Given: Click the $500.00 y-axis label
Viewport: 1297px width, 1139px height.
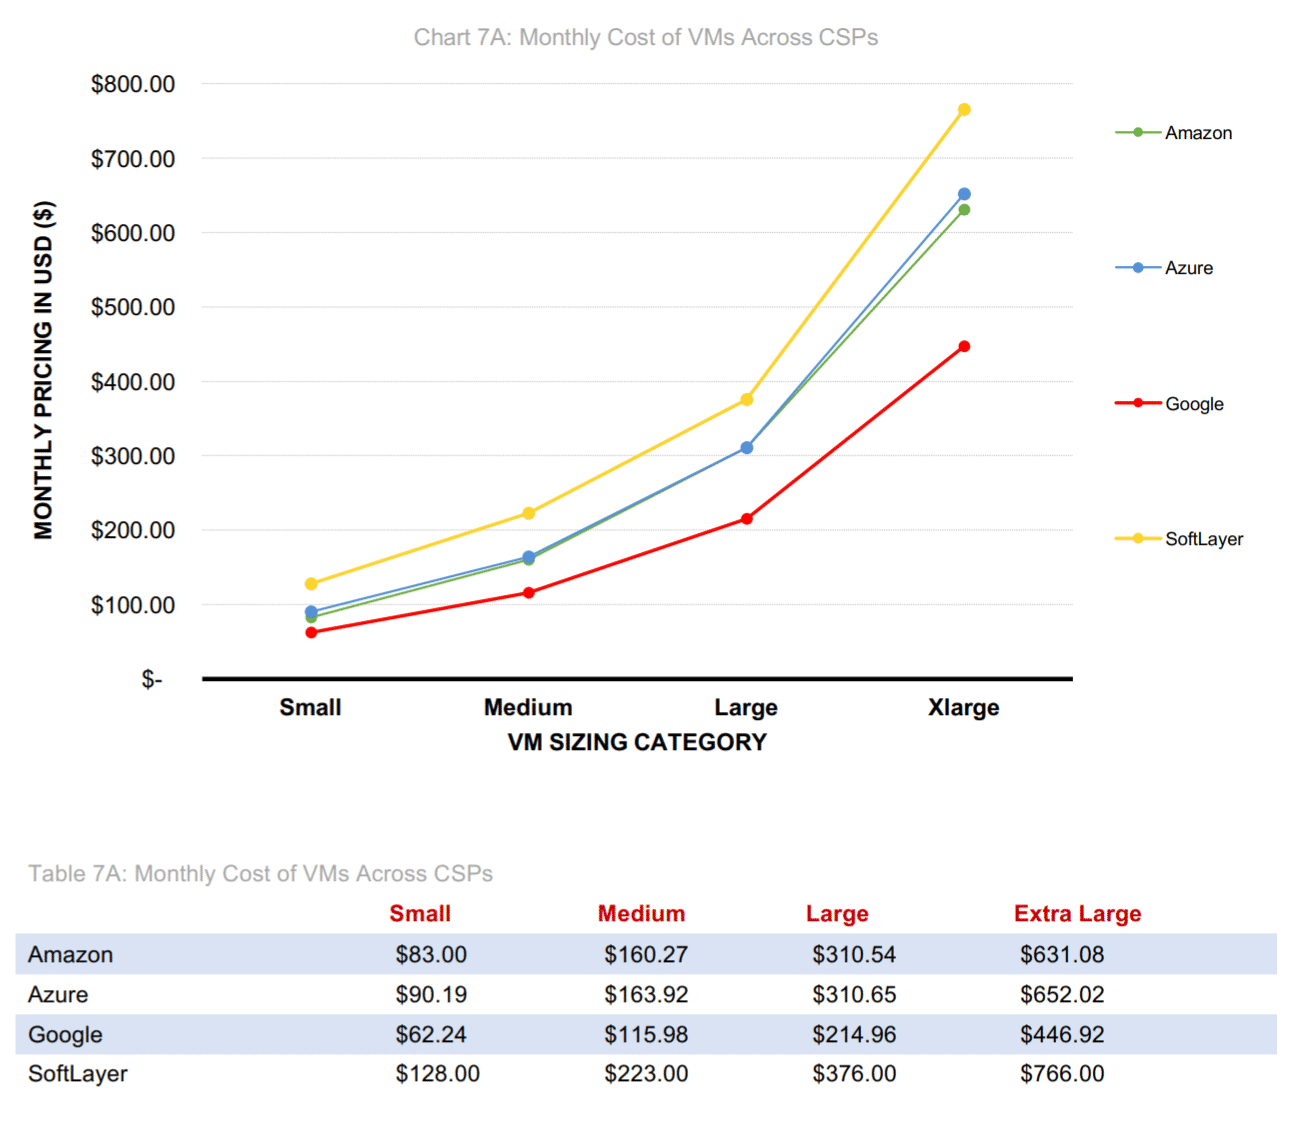Looking at the screenshot, I should [x=133, y=307].
